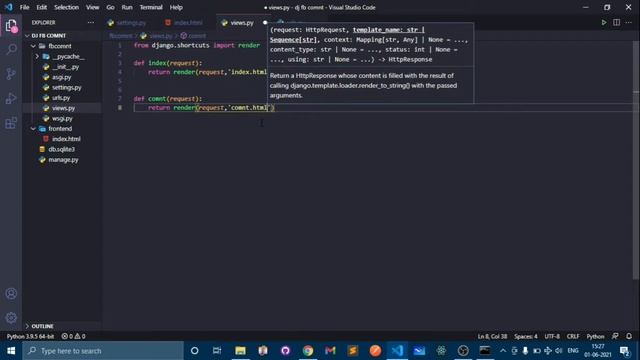Open Source Control view
Screen dimensions: 640x360
pos(11,74)
